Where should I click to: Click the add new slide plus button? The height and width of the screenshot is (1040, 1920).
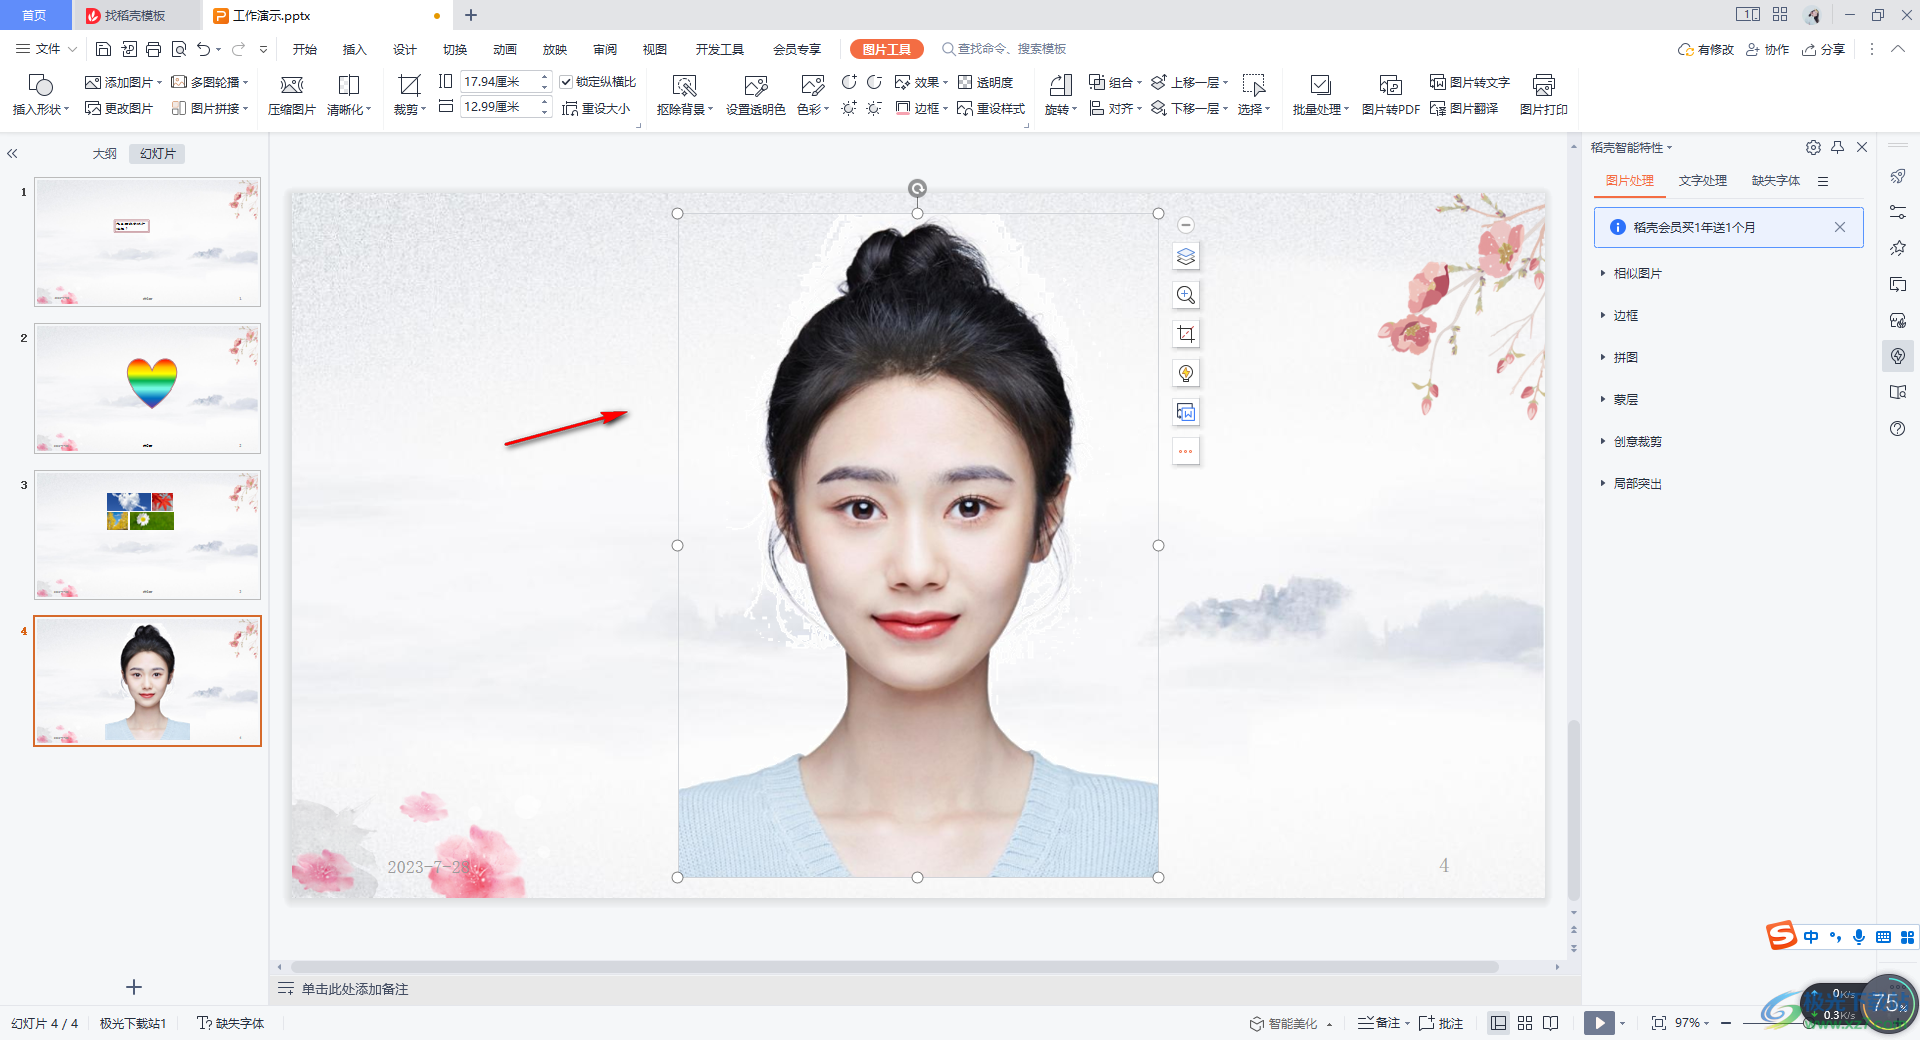click(134, 987)
